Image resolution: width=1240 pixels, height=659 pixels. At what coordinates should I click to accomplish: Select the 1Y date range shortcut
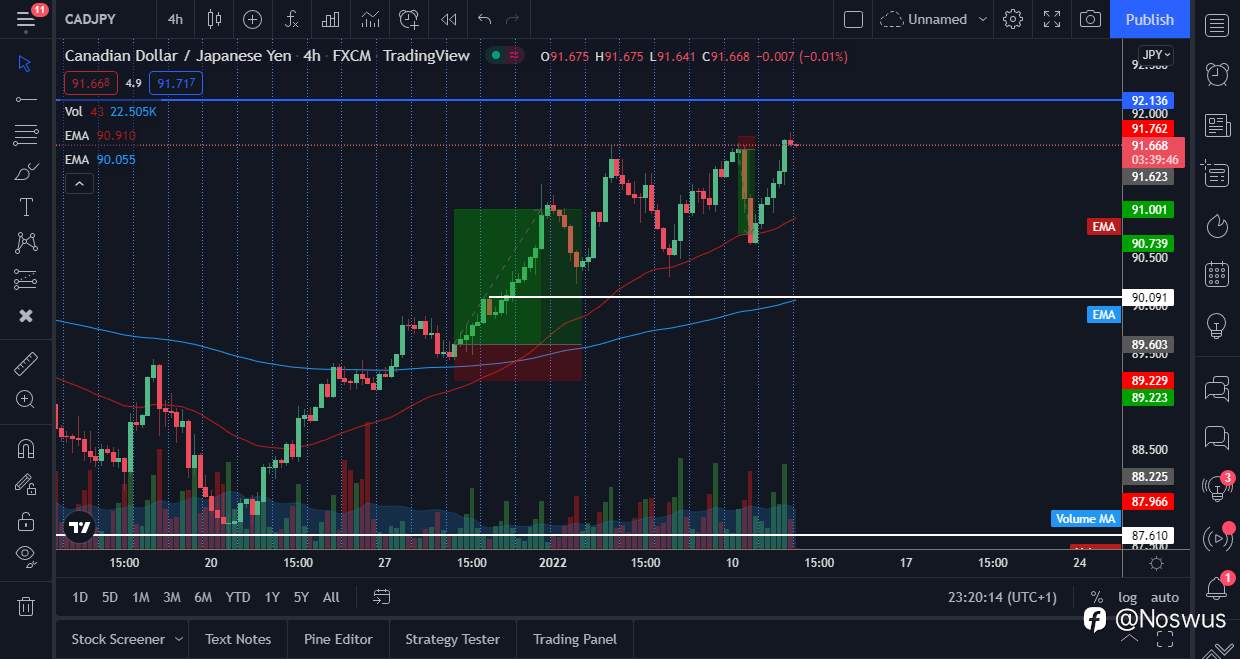click(271, 597)
